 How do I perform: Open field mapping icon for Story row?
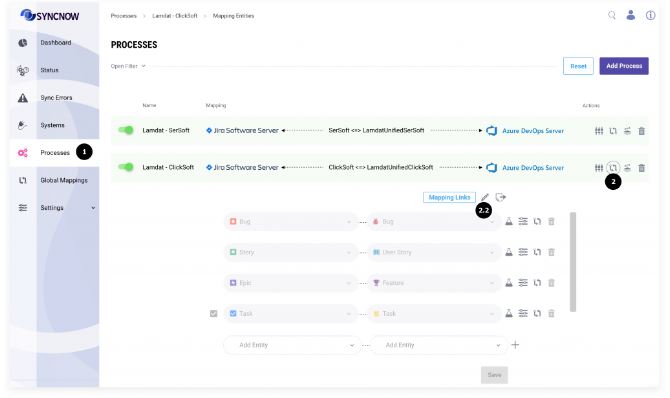point(537,252)
